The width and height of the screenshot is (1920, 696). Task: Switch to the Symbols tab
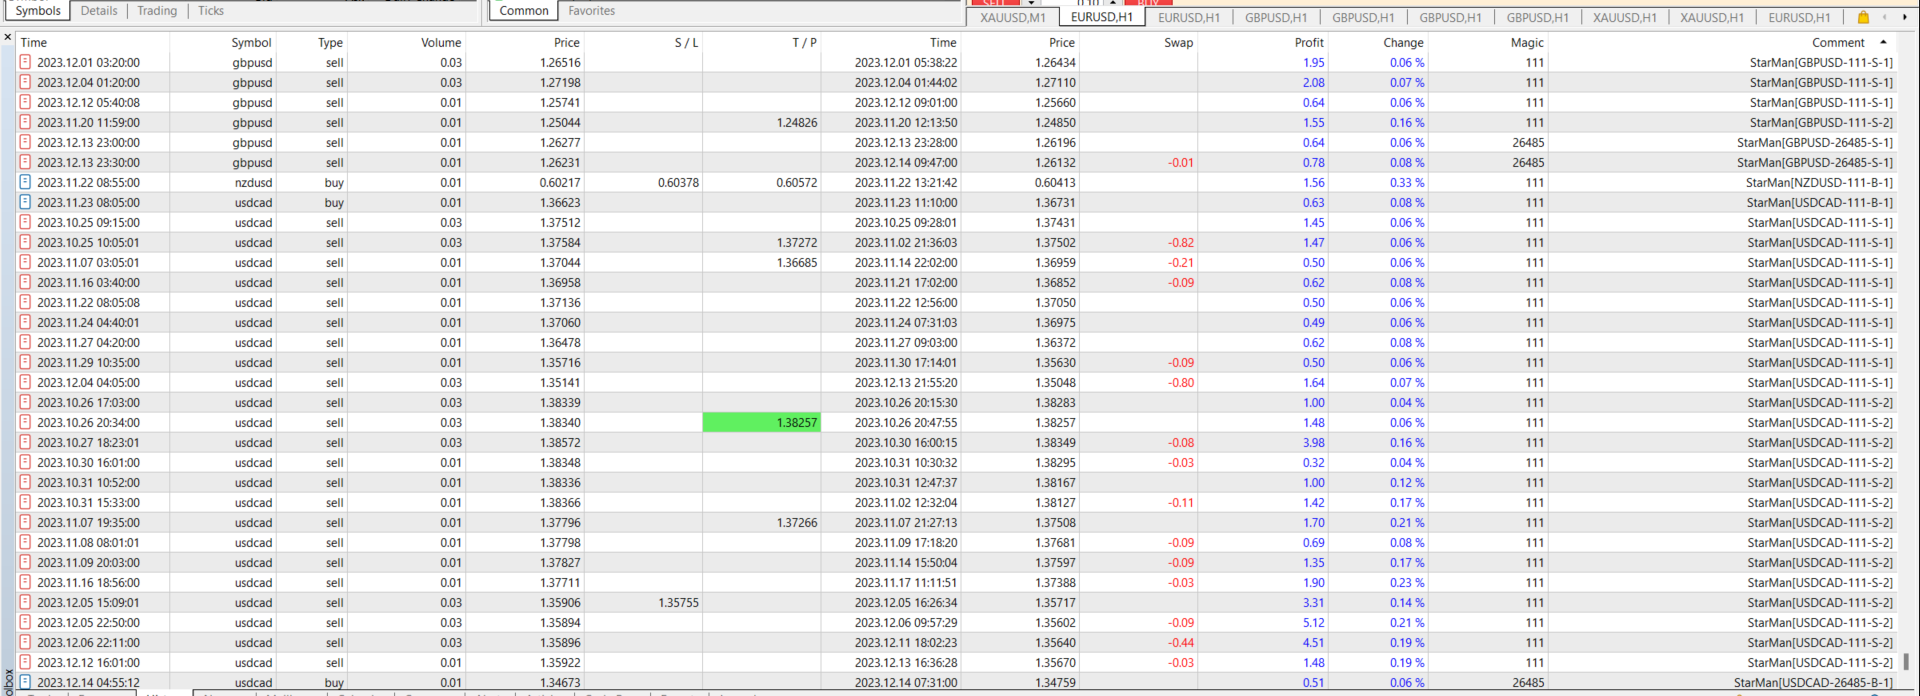click(x=38, y=11)
